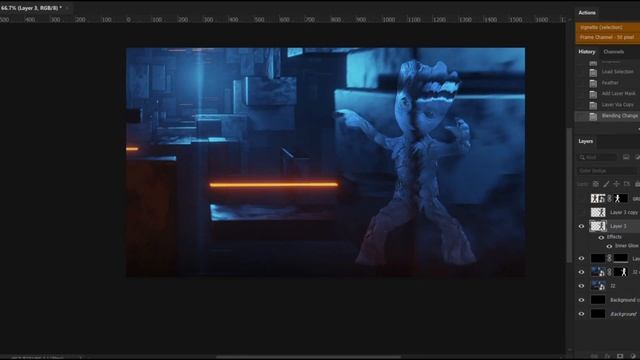640x360 pixels.
Task: Click link icon on top masked layer
Action: pyautogui.click(x=609, y=198)
